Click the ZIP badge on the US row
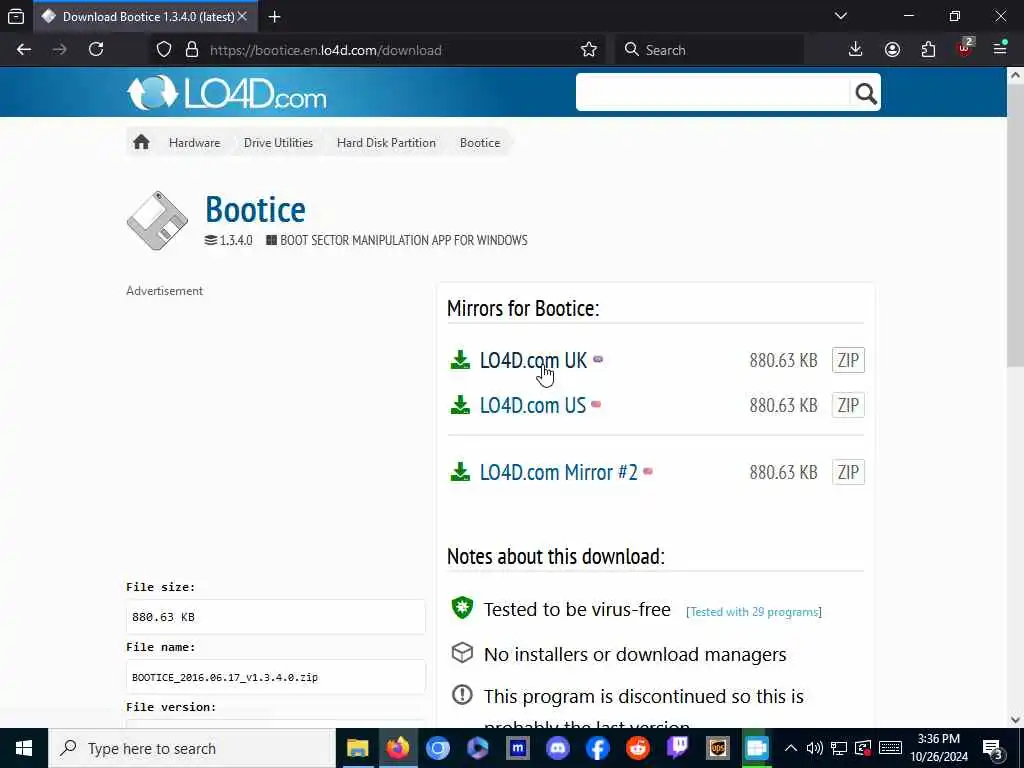The image size is (1024, 768). click(848, 405)
